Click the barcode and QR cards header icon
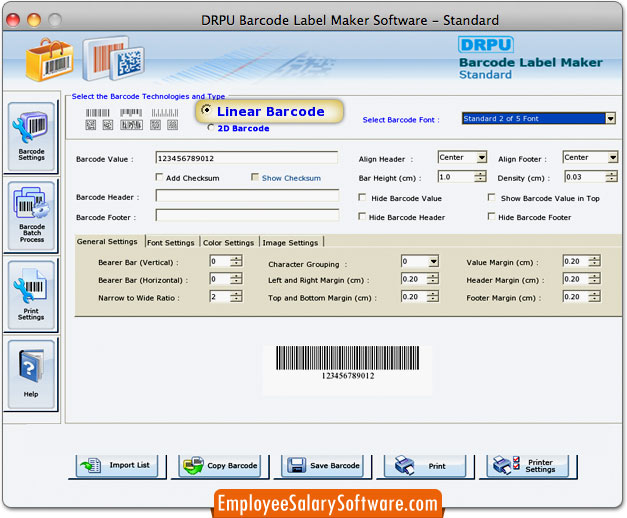Screen dimensions: 627x518 click(x=113, y=59)
